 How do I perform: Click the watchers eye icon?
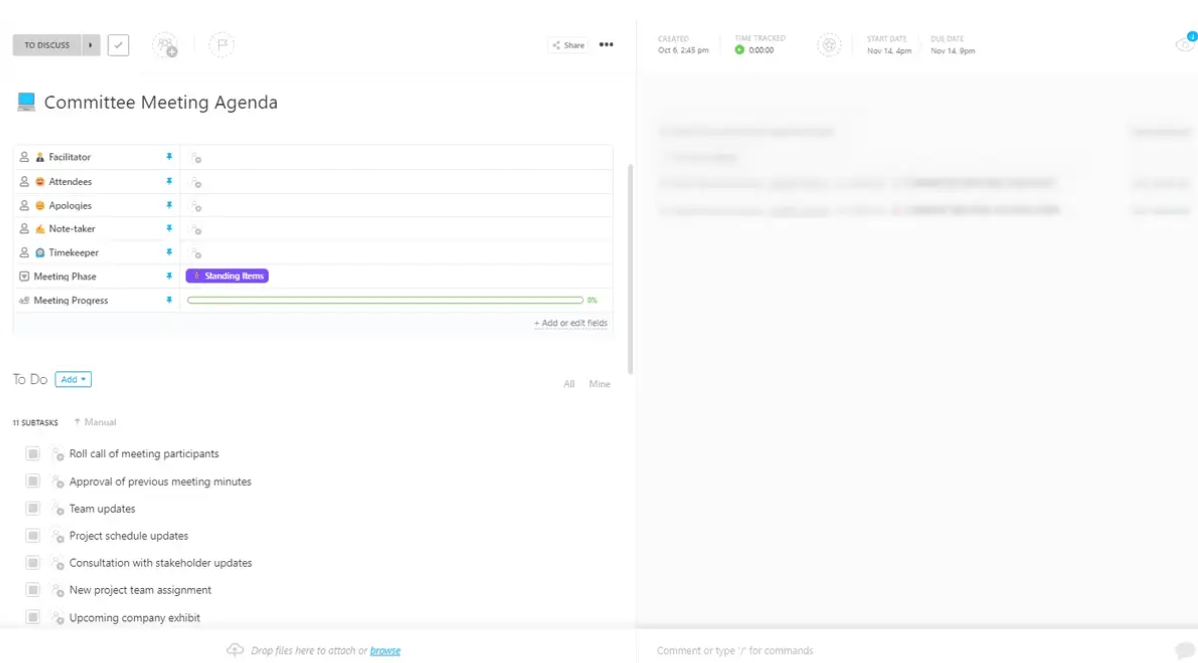pyautogui.click(x=1184, y=44)
